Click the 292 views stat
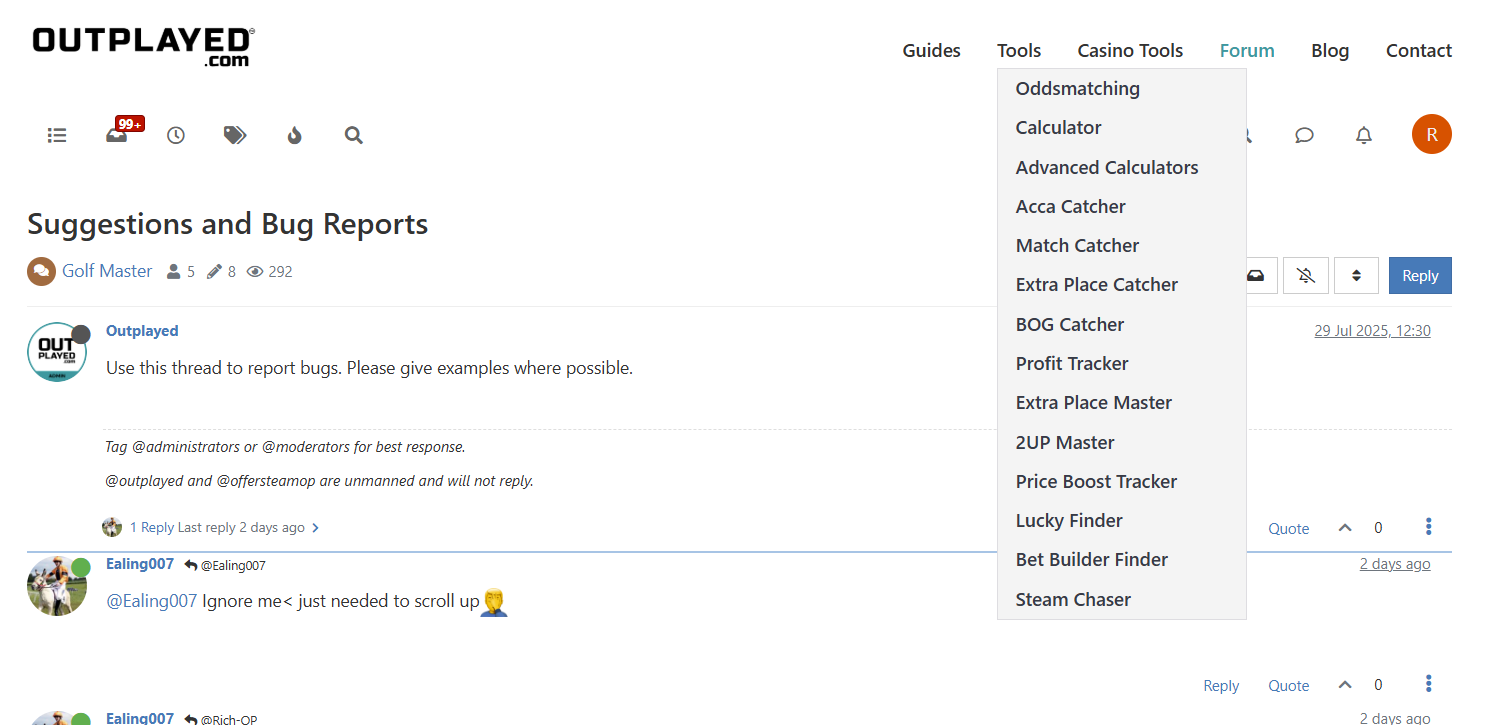 pos(270,271)
